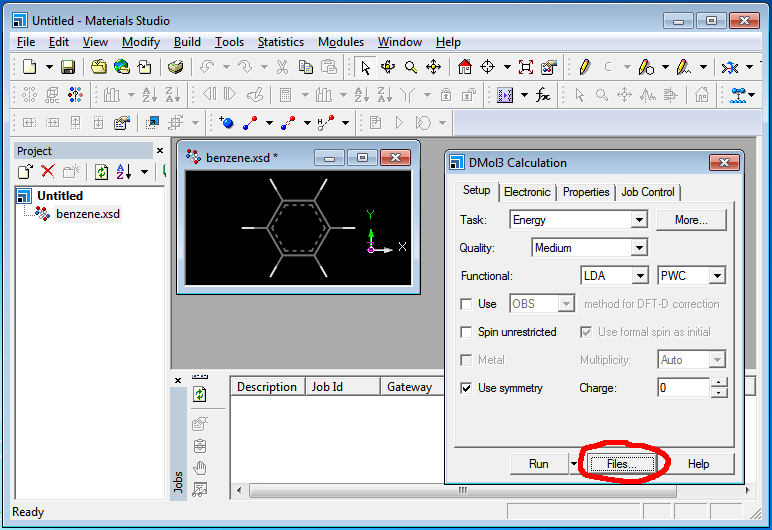Select the 3D Rotate view tool

coord(388,66)
